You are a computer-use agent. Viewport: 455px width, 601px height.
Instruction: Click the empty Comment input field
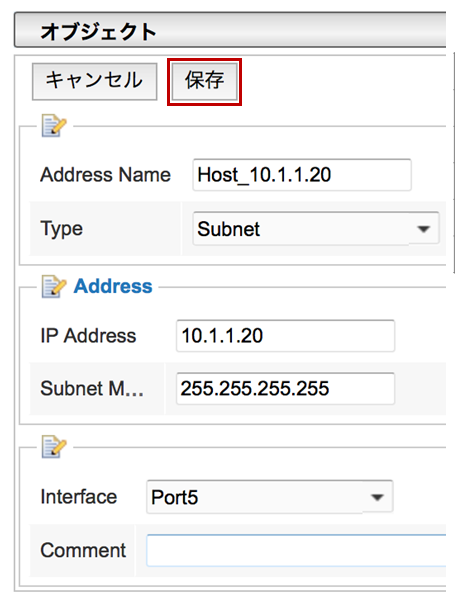click(296, 550)
